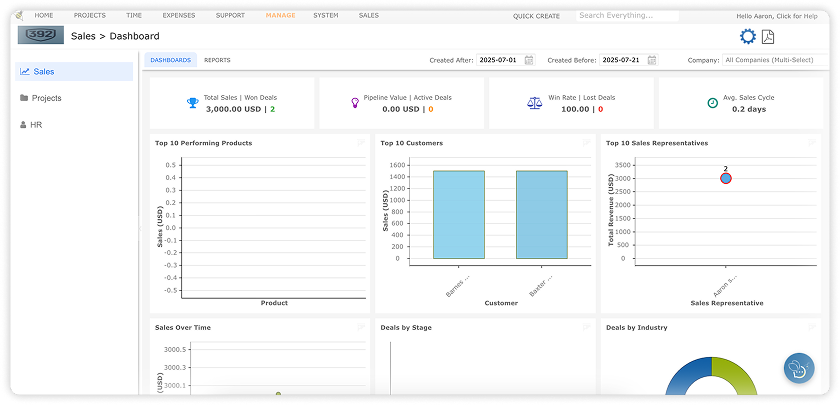Collapse the left sidebar handle

point(139,229)
